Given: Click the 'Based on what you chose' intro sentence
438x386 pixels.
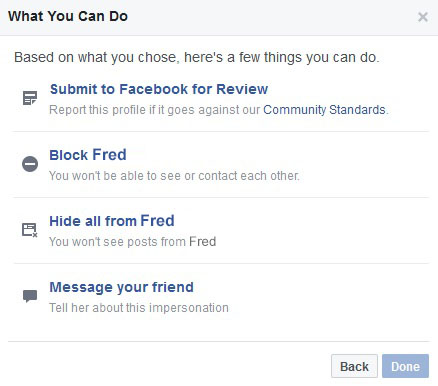Looking at the screenshot, I should [x=197, y=57].
